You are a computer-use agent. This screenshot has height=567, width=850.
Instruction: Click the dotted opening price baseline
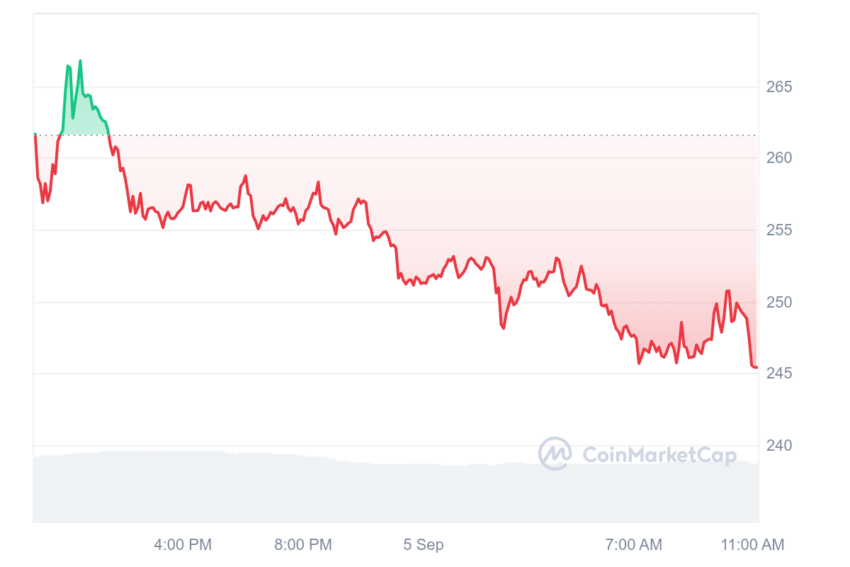click(x=396, y=135)
